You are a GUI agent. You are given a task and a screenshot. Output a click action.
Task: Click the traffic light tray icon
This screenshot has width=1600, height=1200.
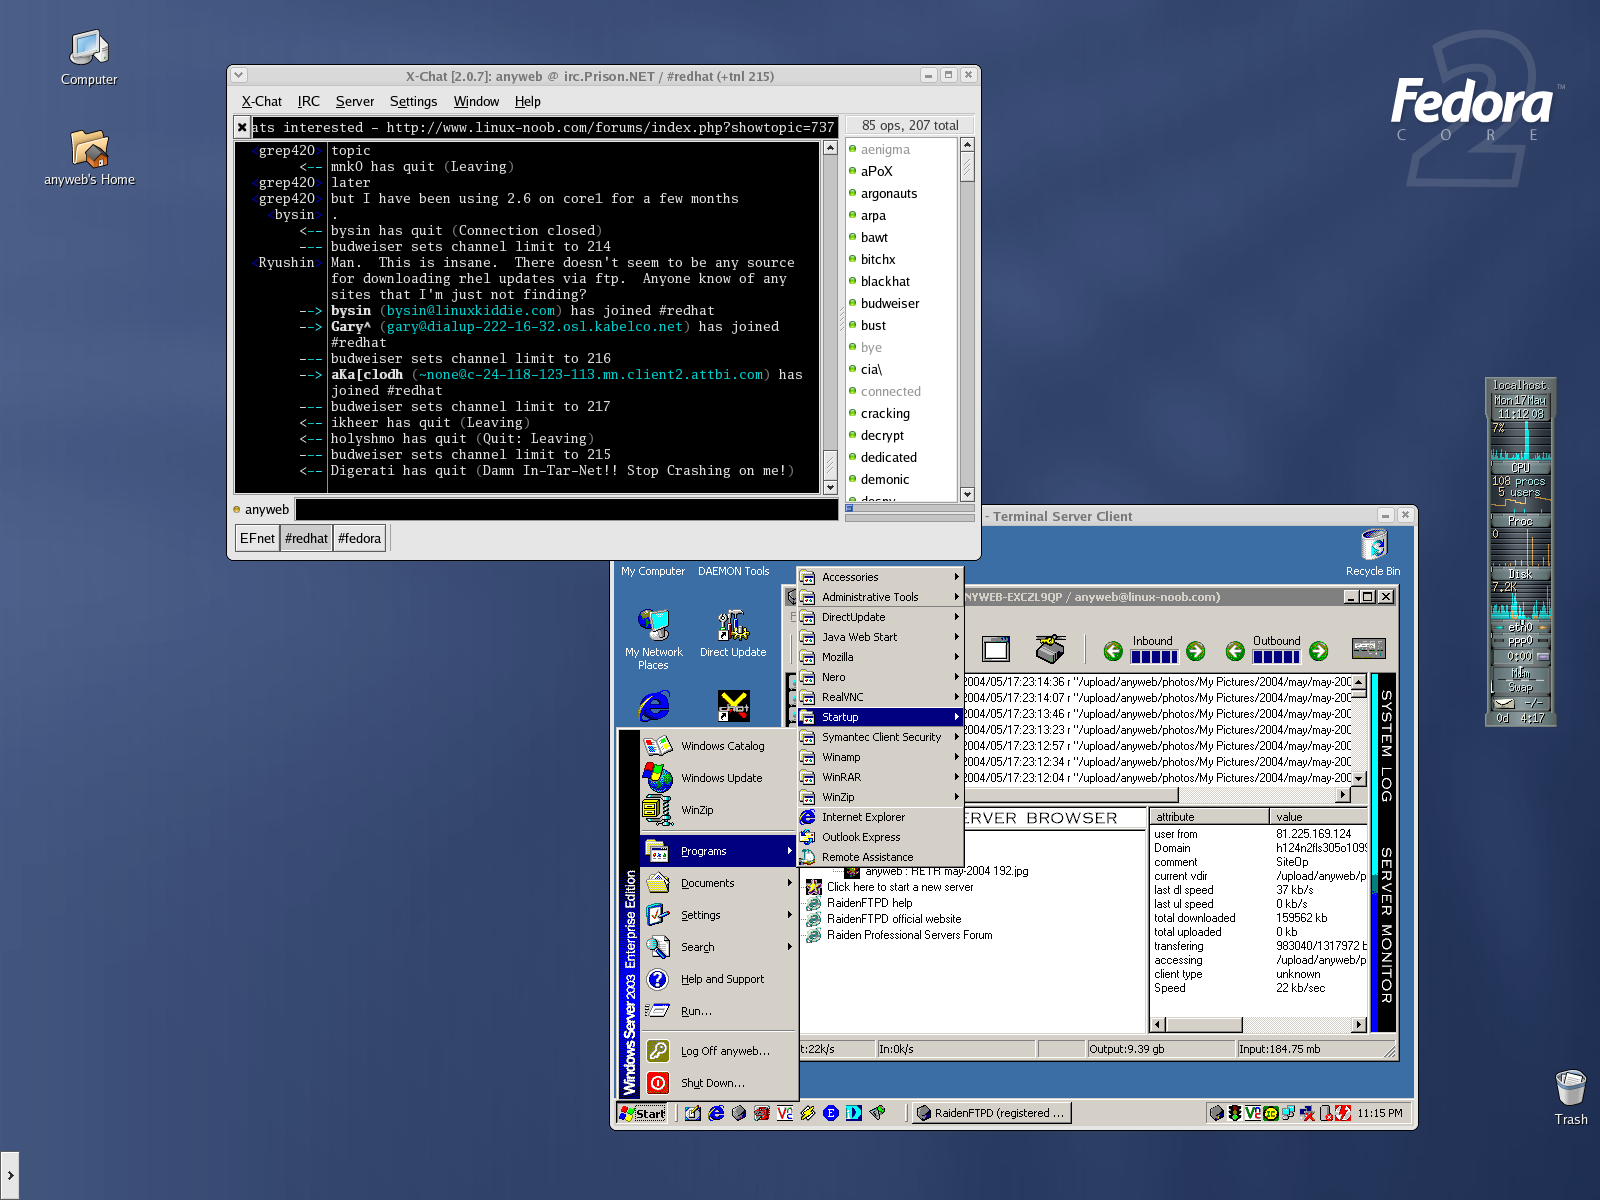(1235, 1113)
